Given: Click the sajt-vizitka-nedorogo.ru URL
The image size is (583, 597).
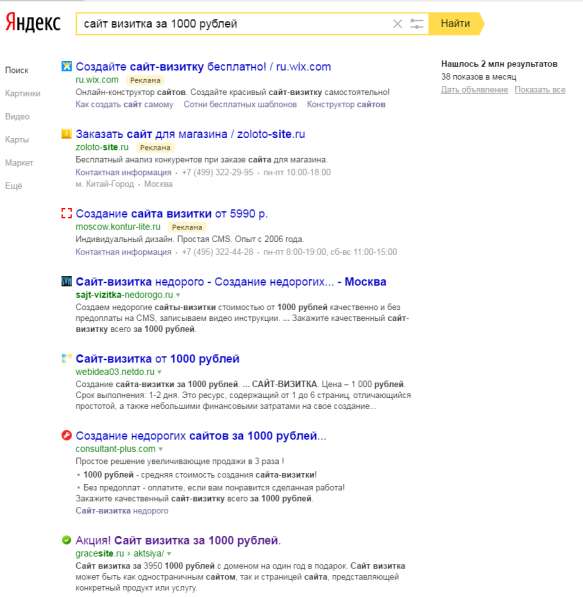Looking at the screenshot, I should click(x=124, y=295).
